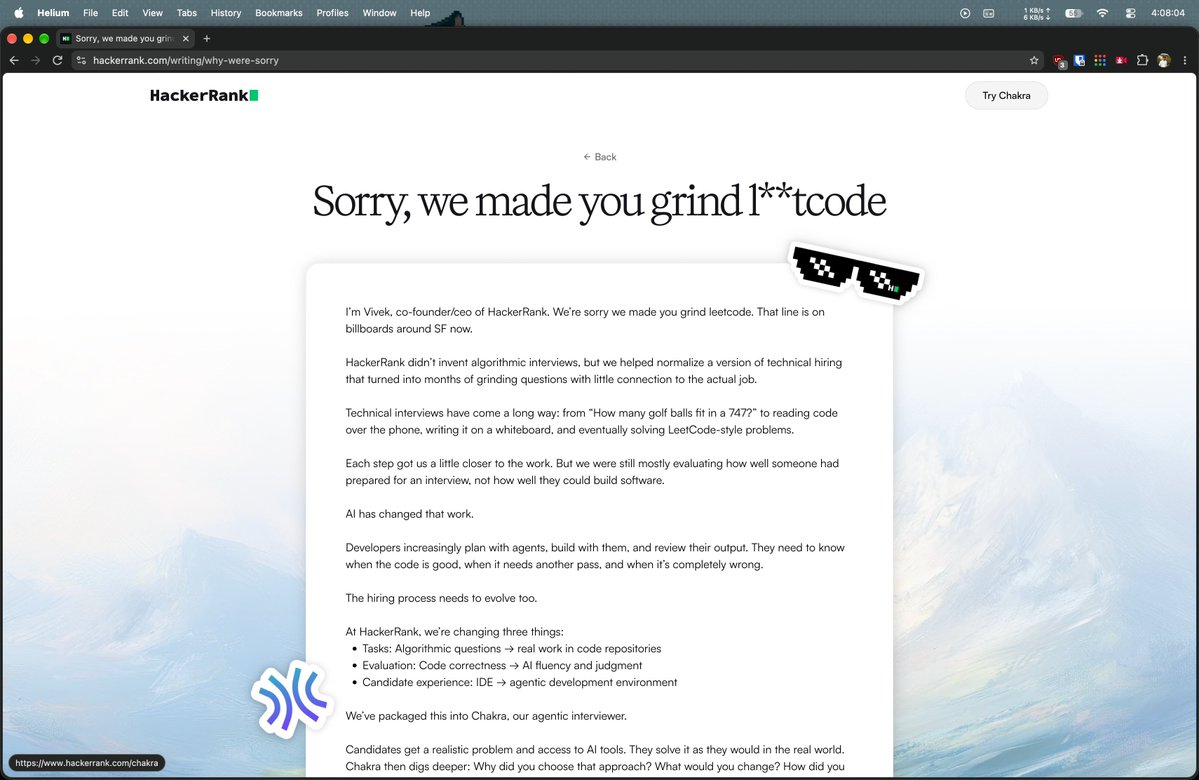Open the History menu
Viewport: 1199px width, 780px height.
tap(226, 13)
